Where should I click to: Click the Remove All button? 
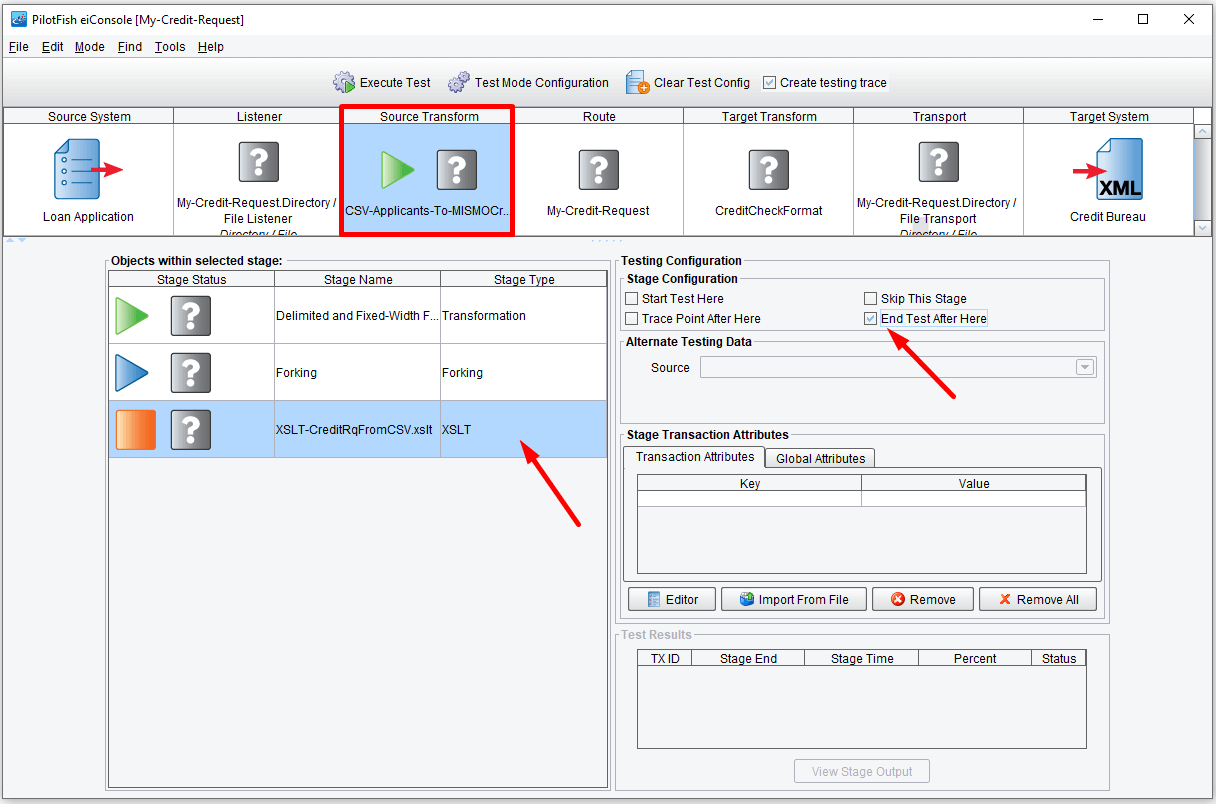1038,599
